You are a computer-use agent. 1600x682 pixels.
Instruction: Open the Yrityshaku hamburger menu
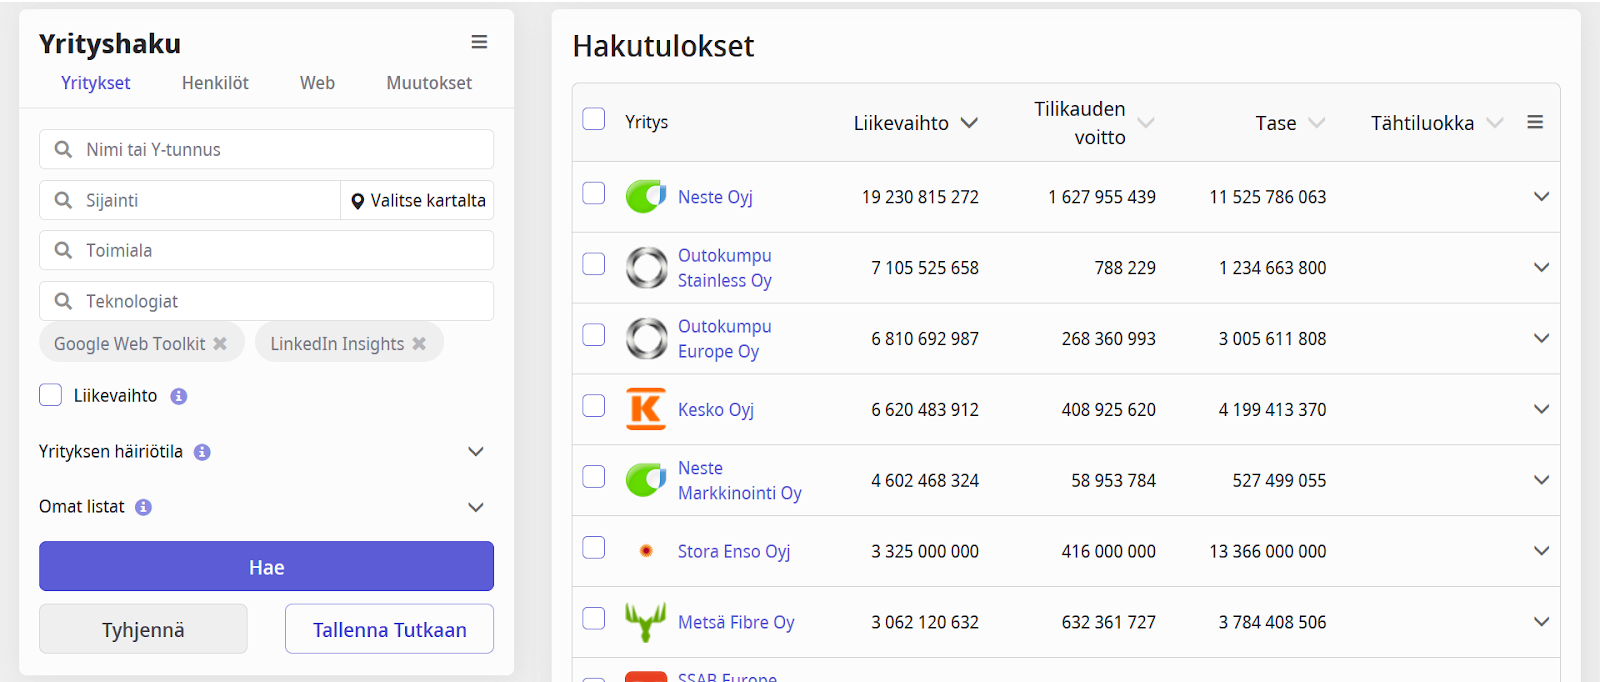[479, 42]
